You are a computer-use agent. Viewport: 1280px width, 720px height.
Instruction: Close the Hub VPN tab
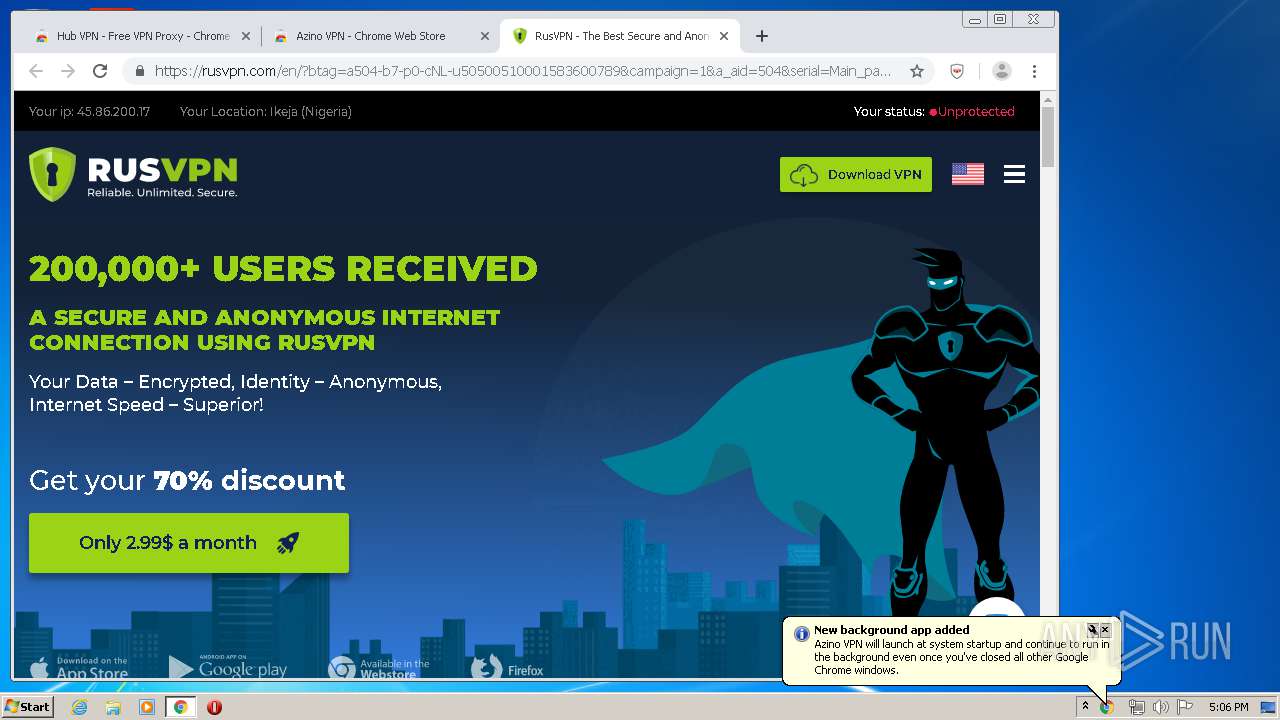click(x=245, y=36)
